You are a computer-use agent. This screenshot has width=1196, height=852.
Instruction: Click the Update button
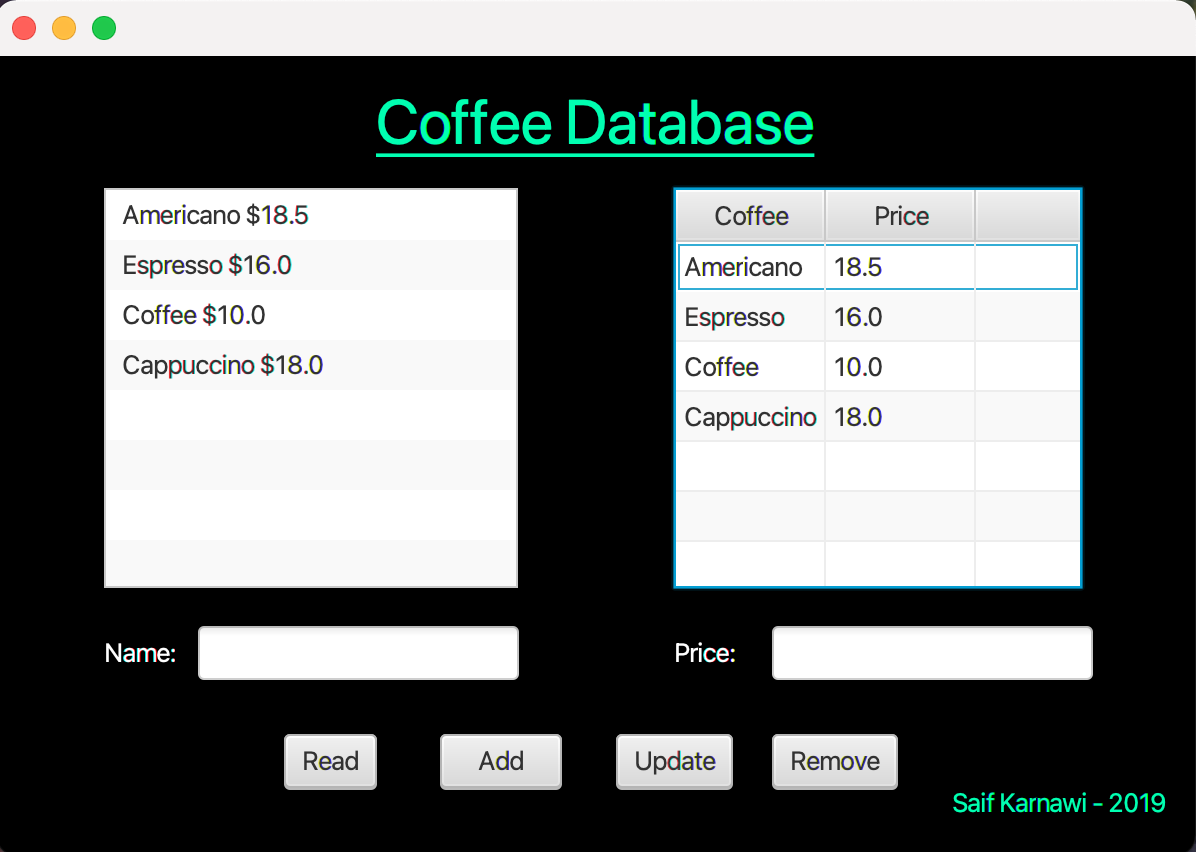674,761
